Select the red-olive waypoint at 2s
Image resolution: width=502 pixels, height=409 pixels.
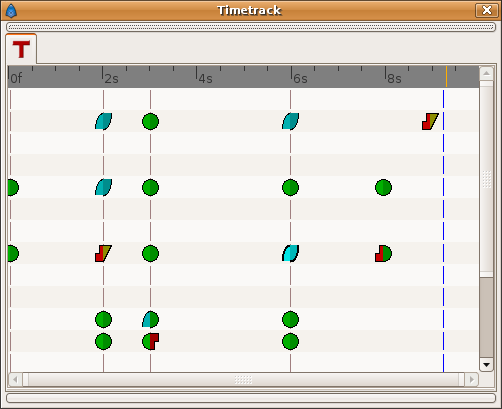pos(103,253)
